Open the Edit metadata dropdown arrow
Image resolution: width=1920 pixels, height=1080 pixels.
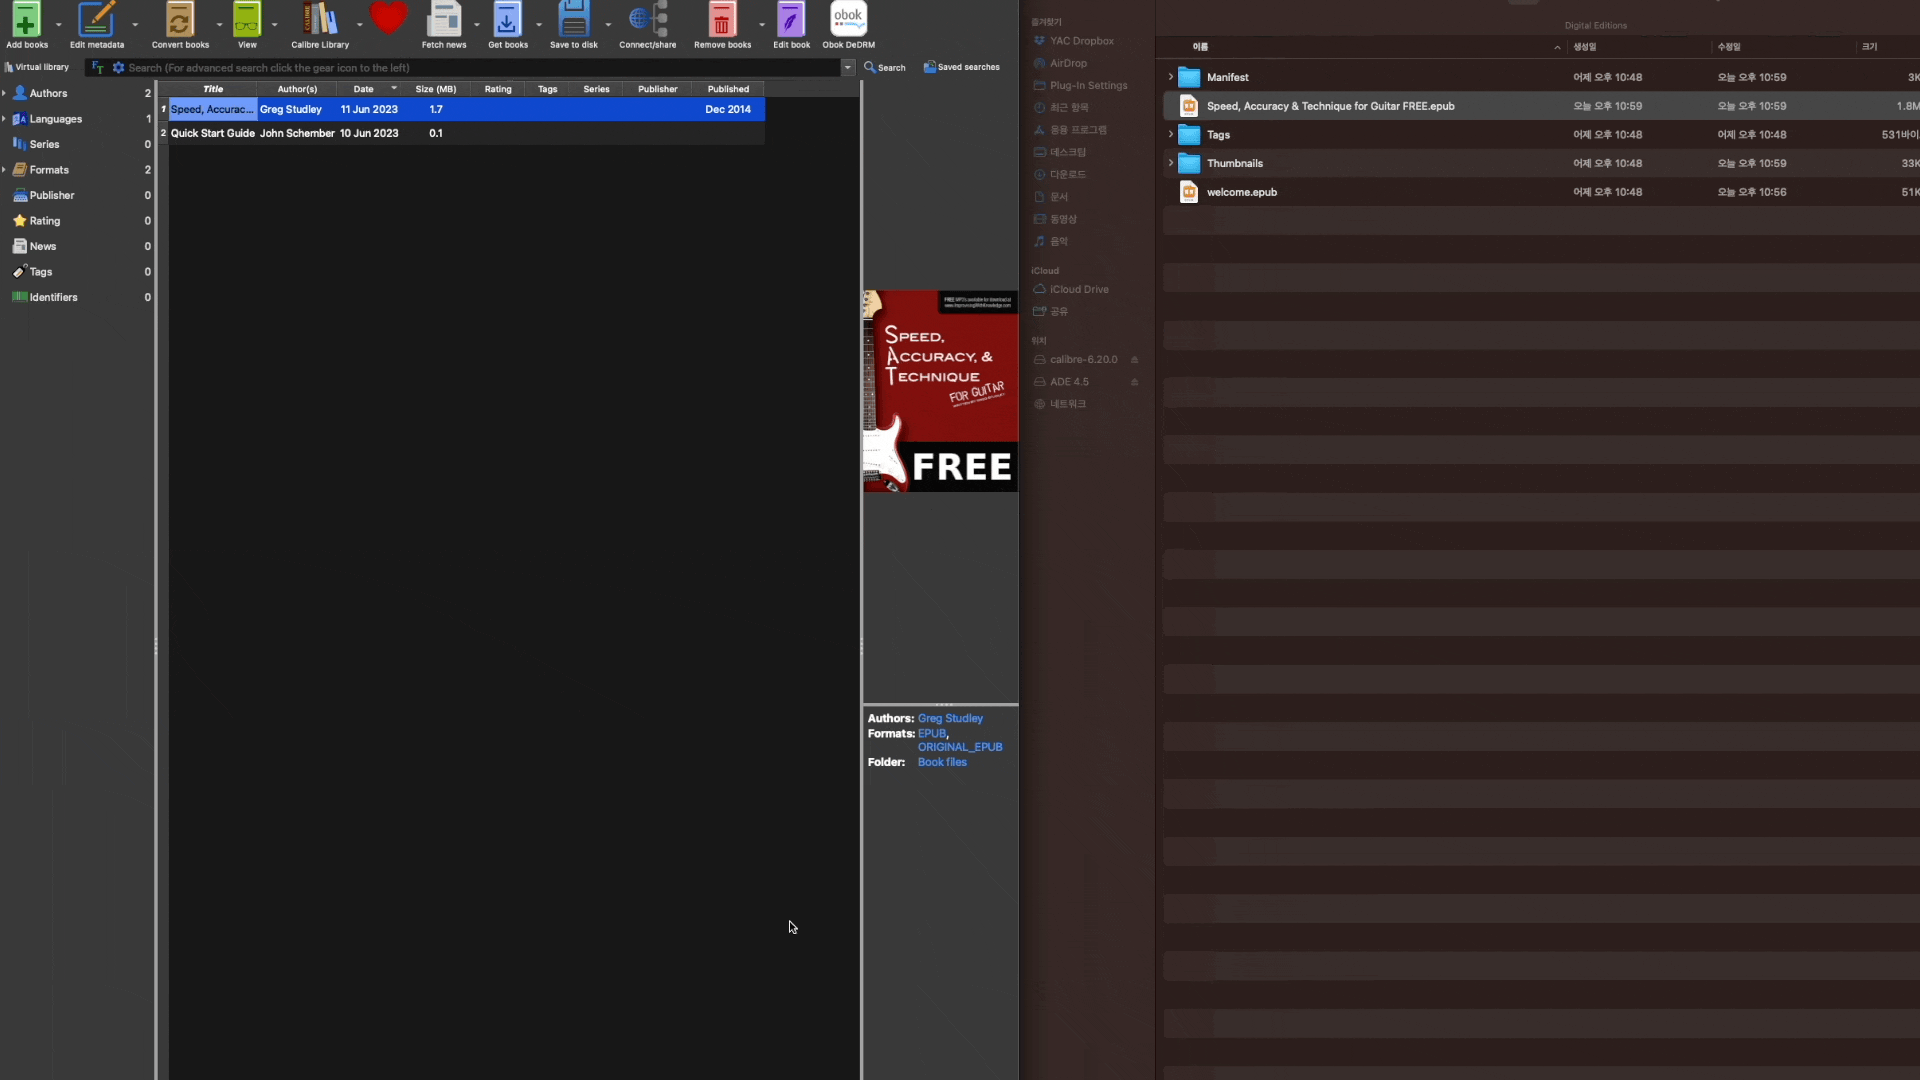[135, 24]
